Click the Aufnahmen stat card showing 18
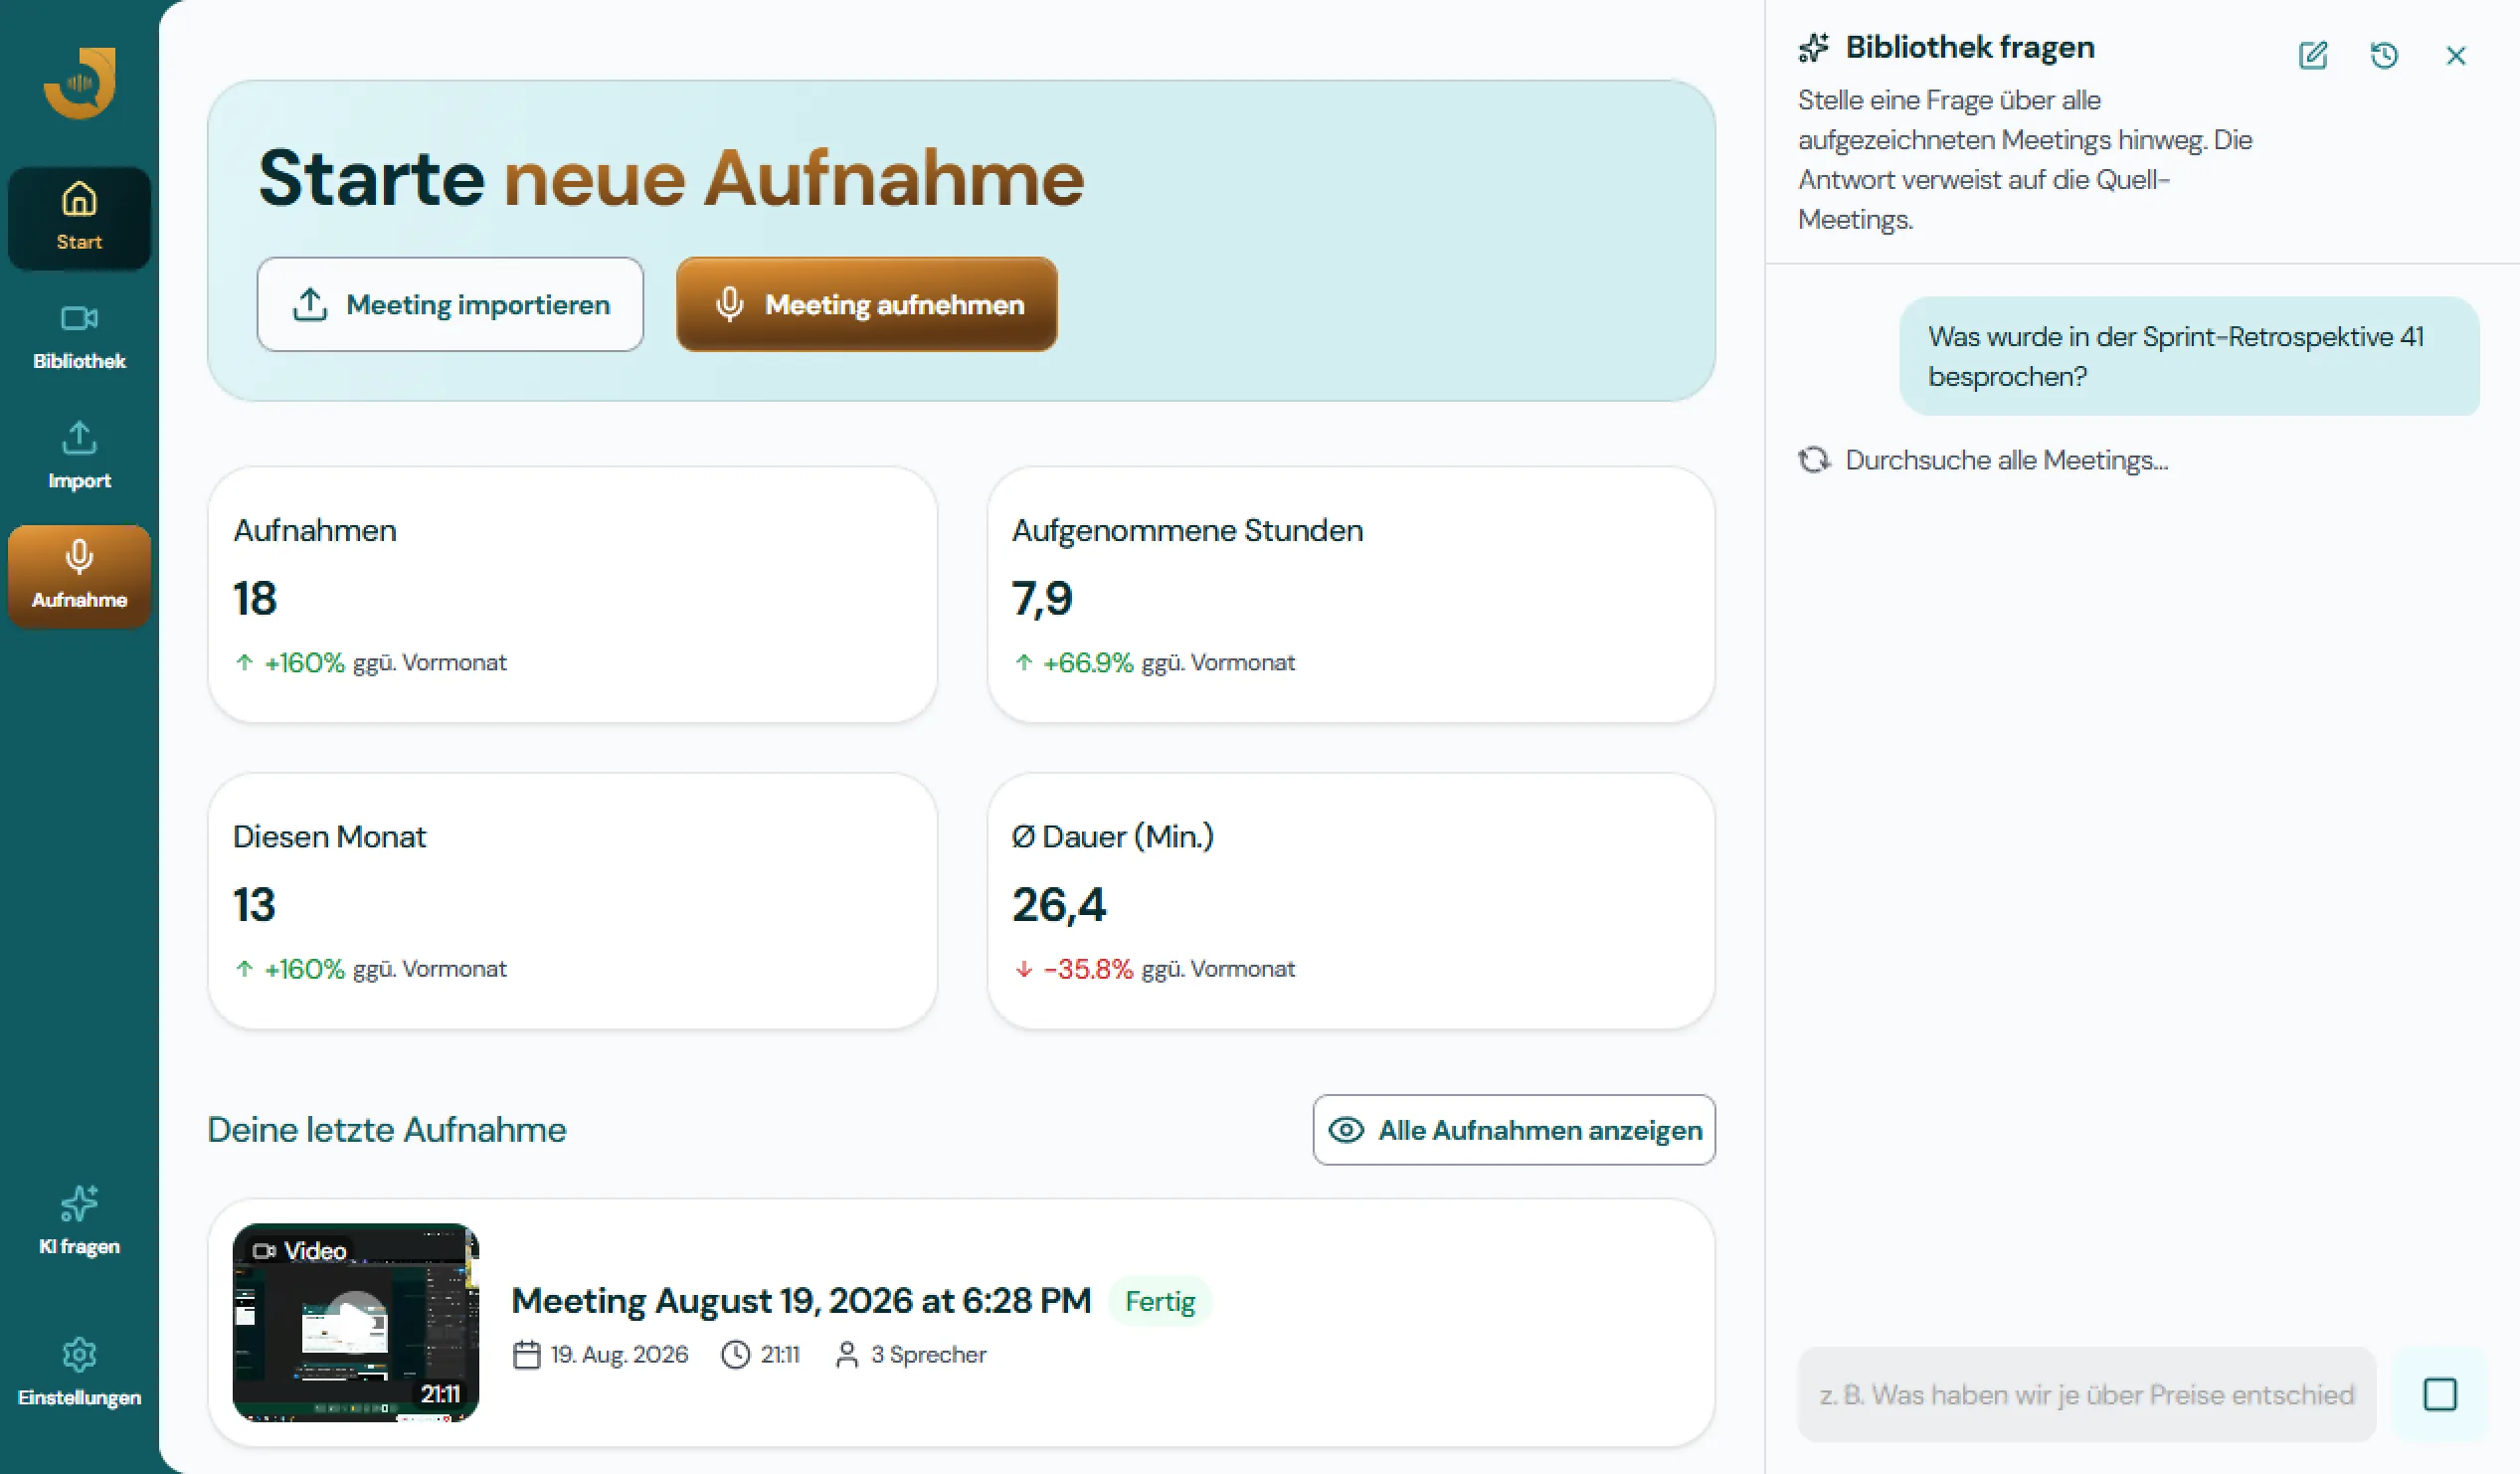This screenshot has width=2520, height=1474. [x=572, y=595]
